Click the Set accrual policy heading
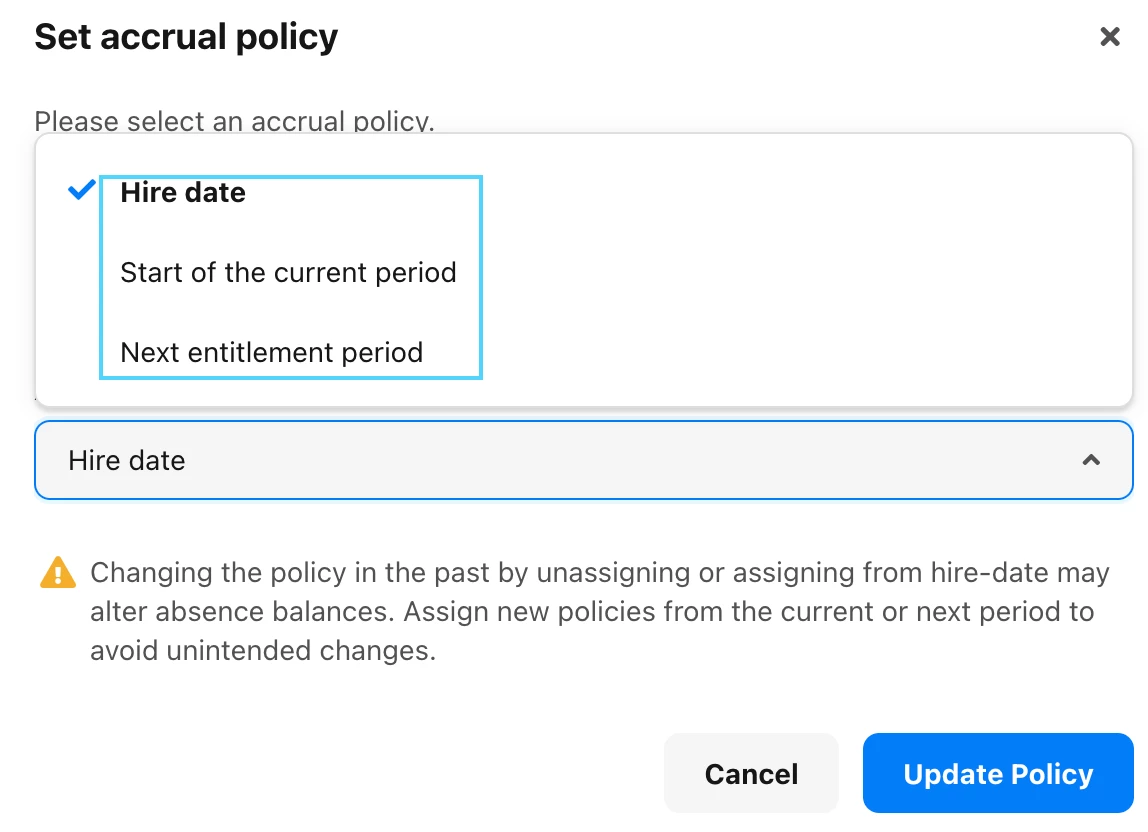Viewport: 1148px width, 832px height. [186, 37]
